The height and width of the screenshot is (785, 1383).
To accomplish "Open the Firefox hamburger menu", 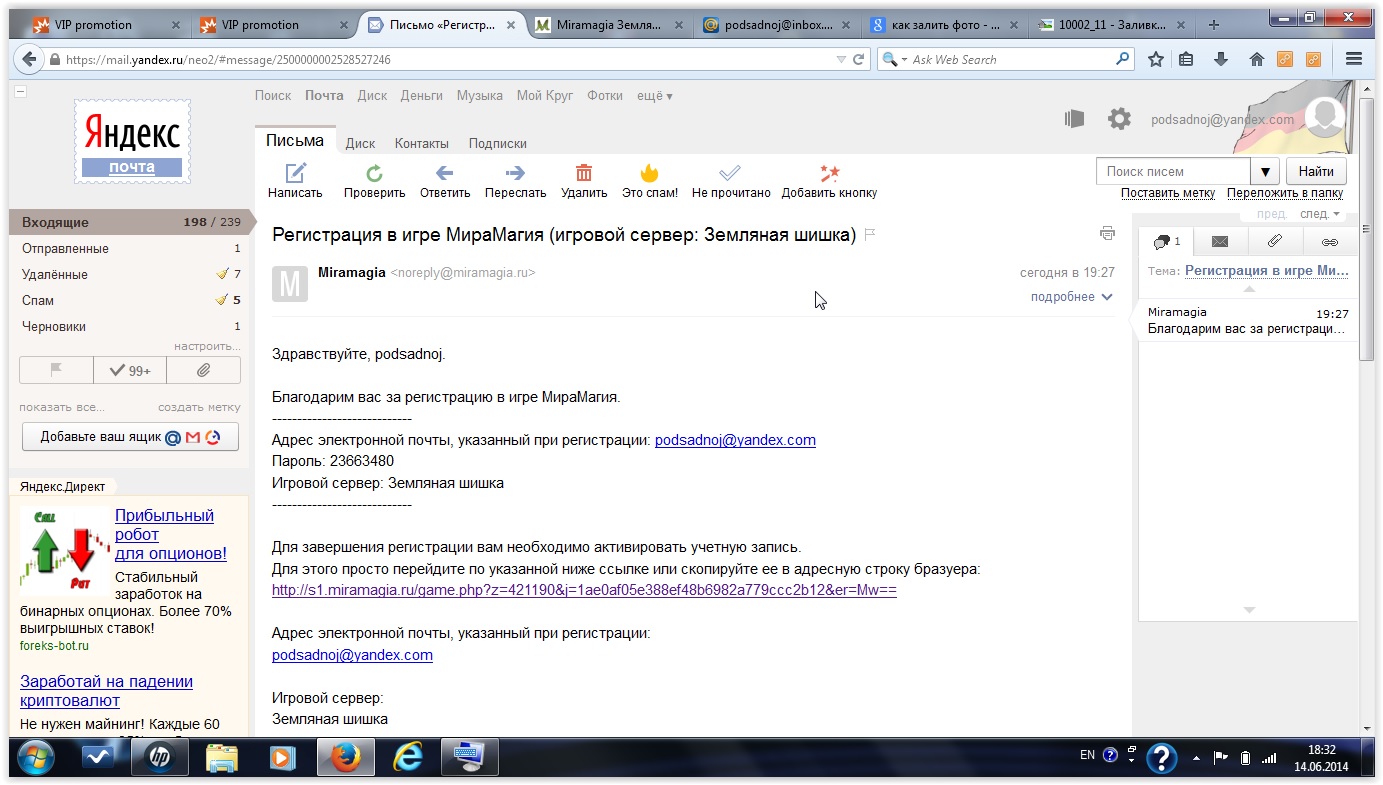I will point(1354,59).
